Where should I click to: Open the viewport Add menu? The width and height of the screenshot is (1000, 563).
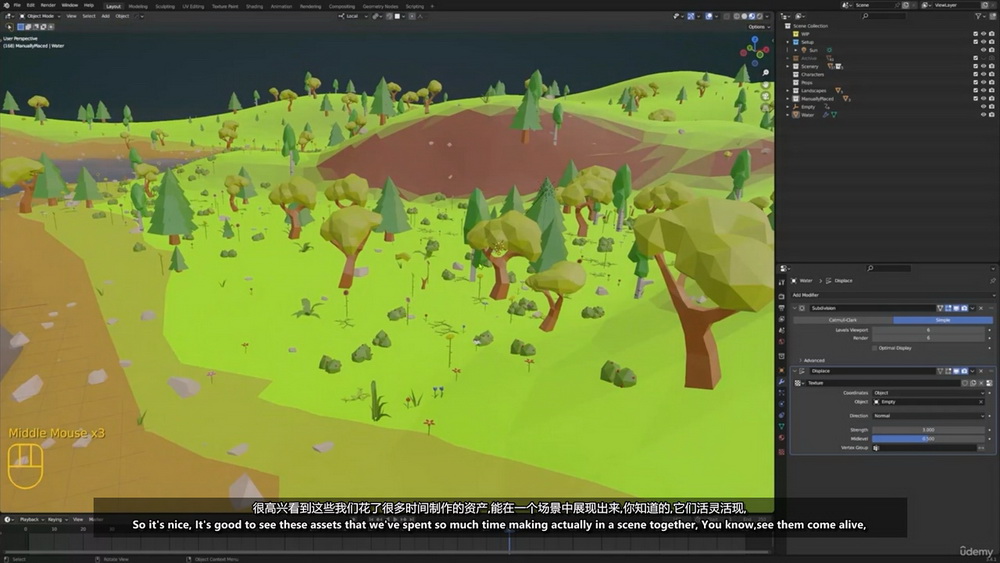click(x=105, y=16)
